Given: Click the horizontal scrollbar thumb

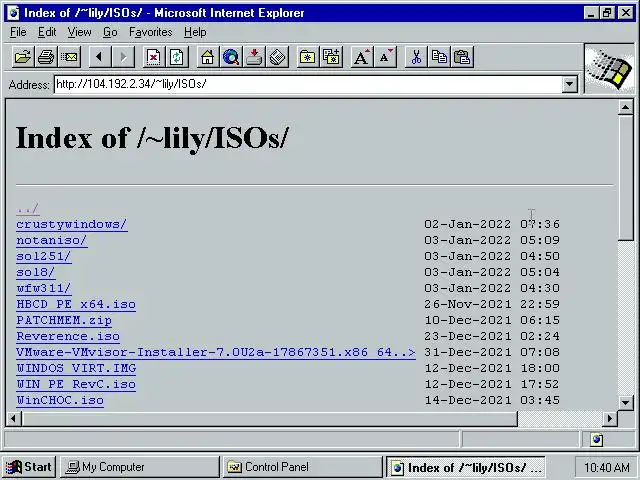Looking at the screenshot, I should click(269, 418).
